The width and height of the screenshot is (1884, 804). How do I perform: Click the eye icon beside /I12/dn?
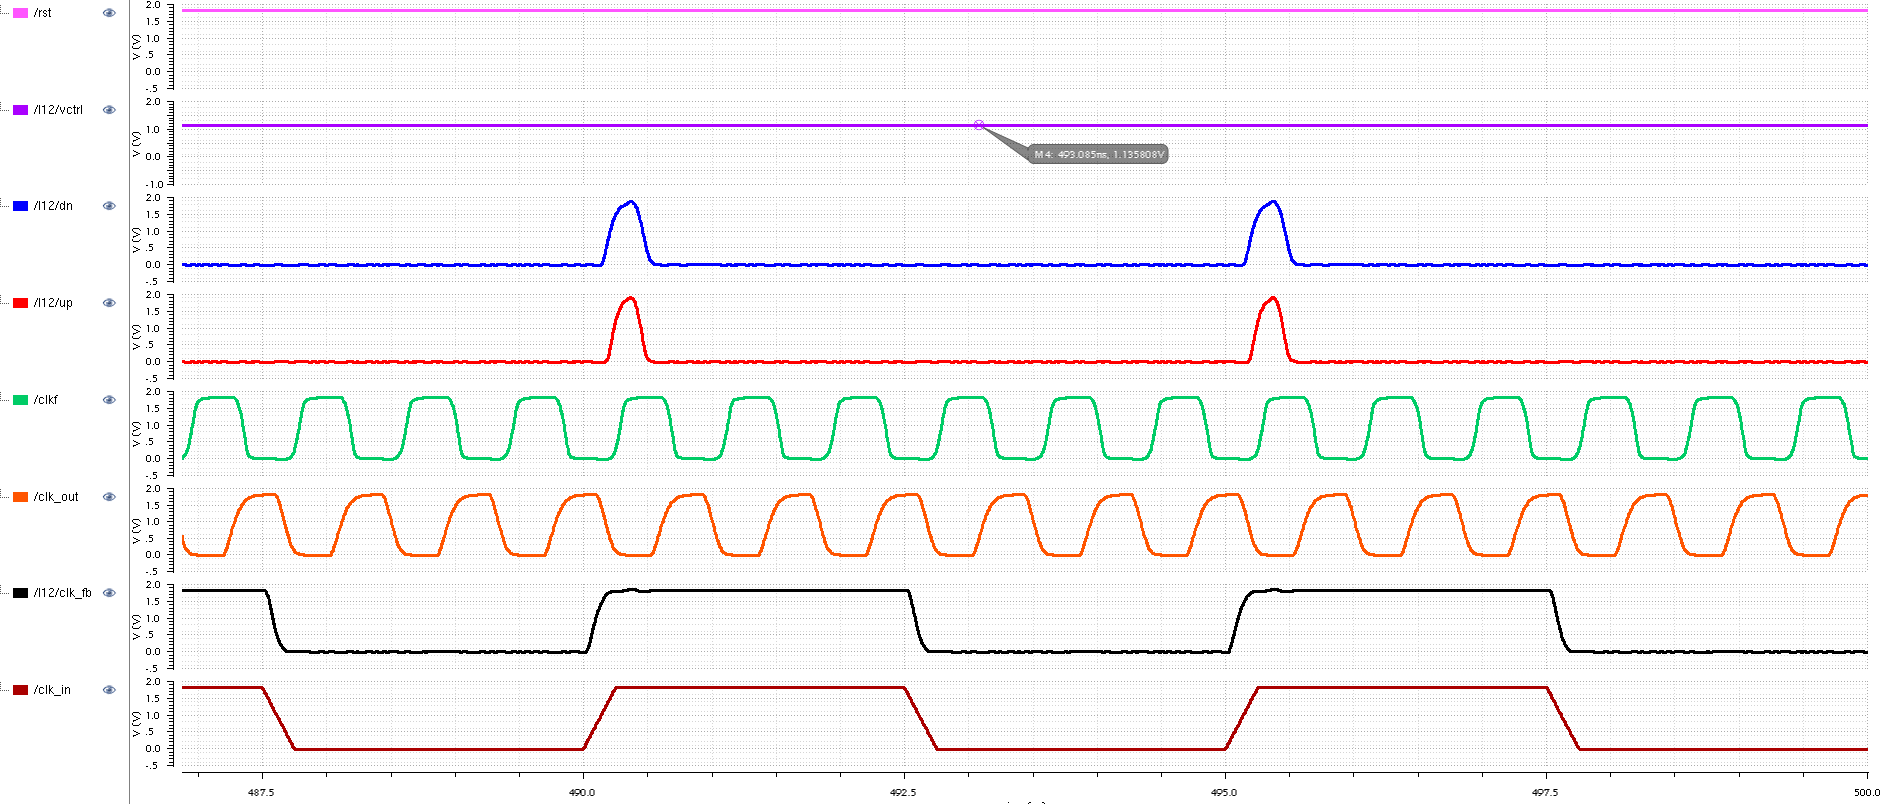tap(109, 206)
